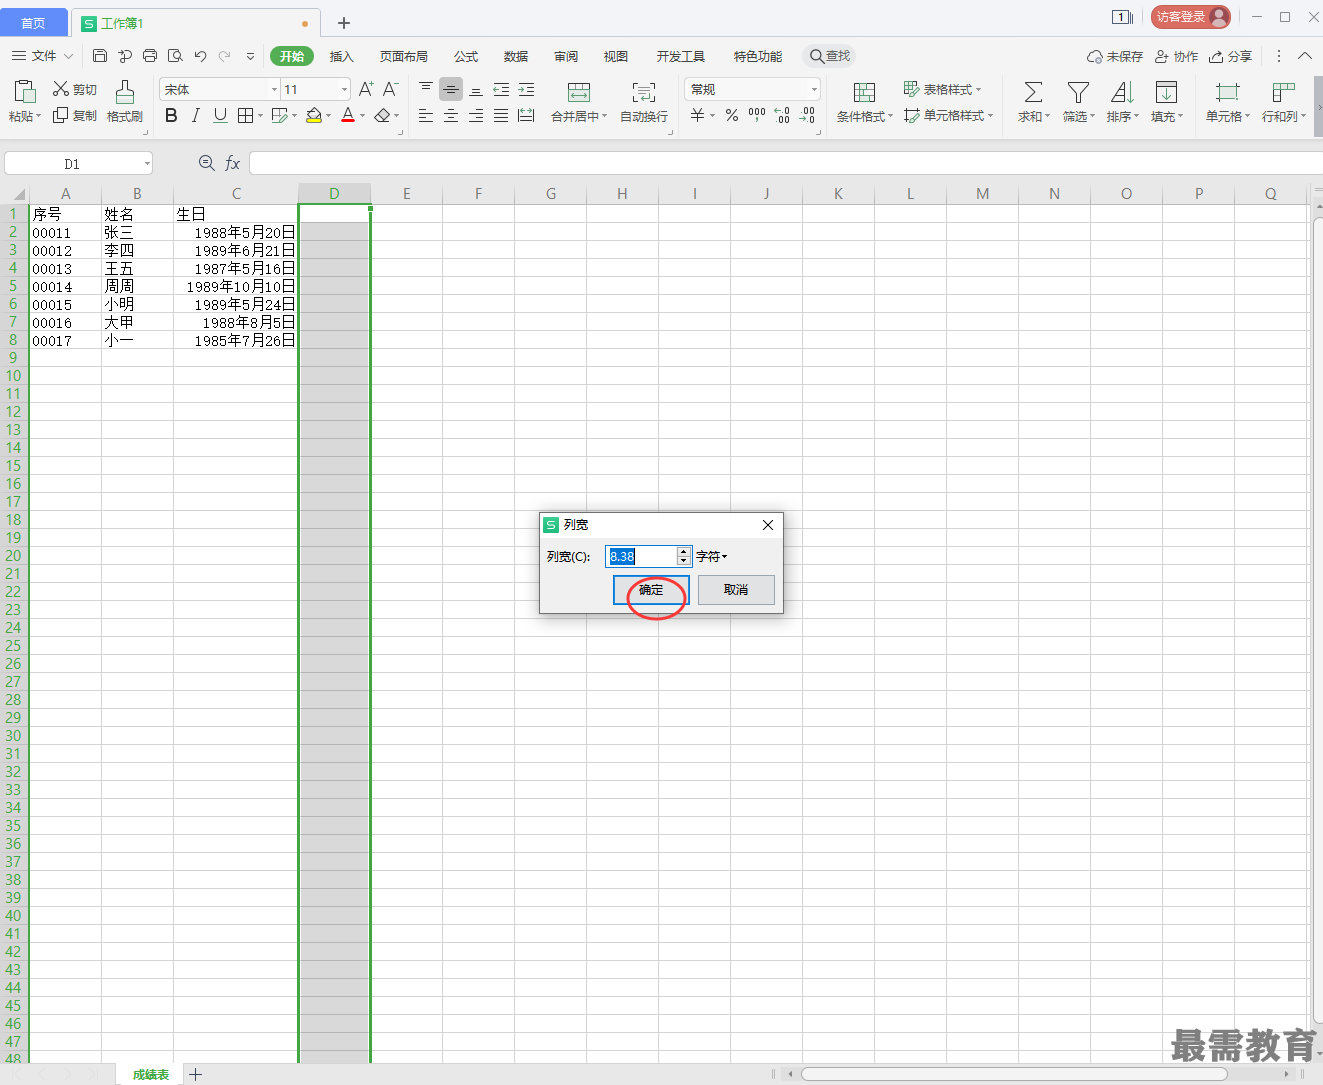
Task: Toggle Italic formatting
Action: click(196, 116)
